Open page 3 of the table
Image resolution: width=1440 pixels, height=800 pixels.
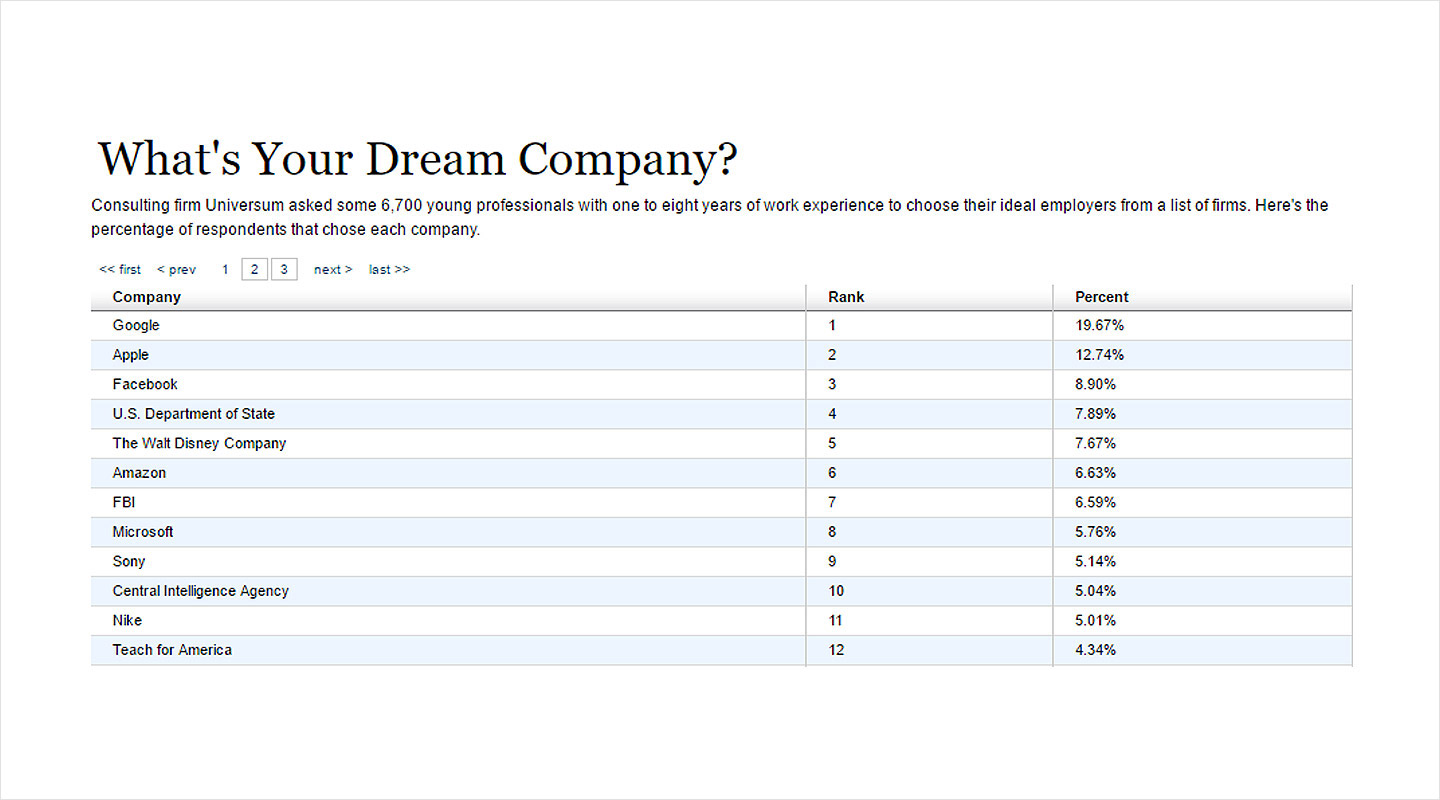point(284,270)
